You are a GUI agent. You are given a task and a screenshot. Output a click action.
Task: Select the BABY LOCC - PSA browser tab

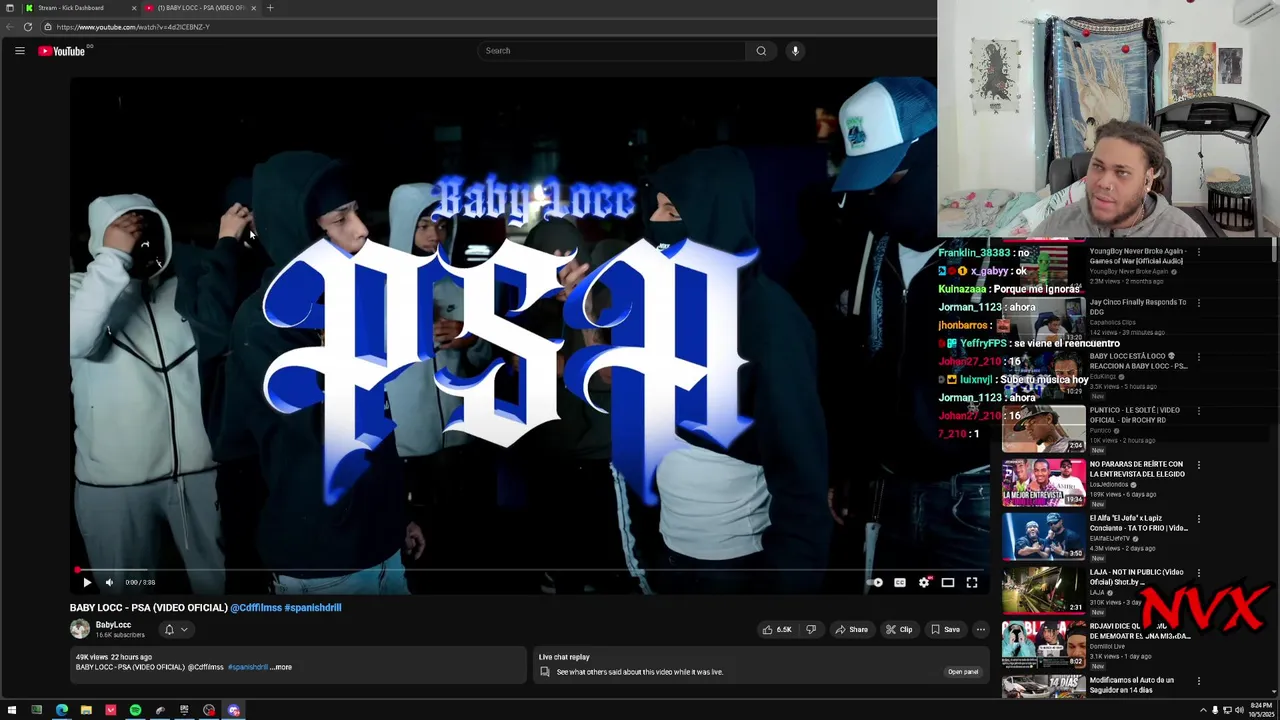[200, 8]
